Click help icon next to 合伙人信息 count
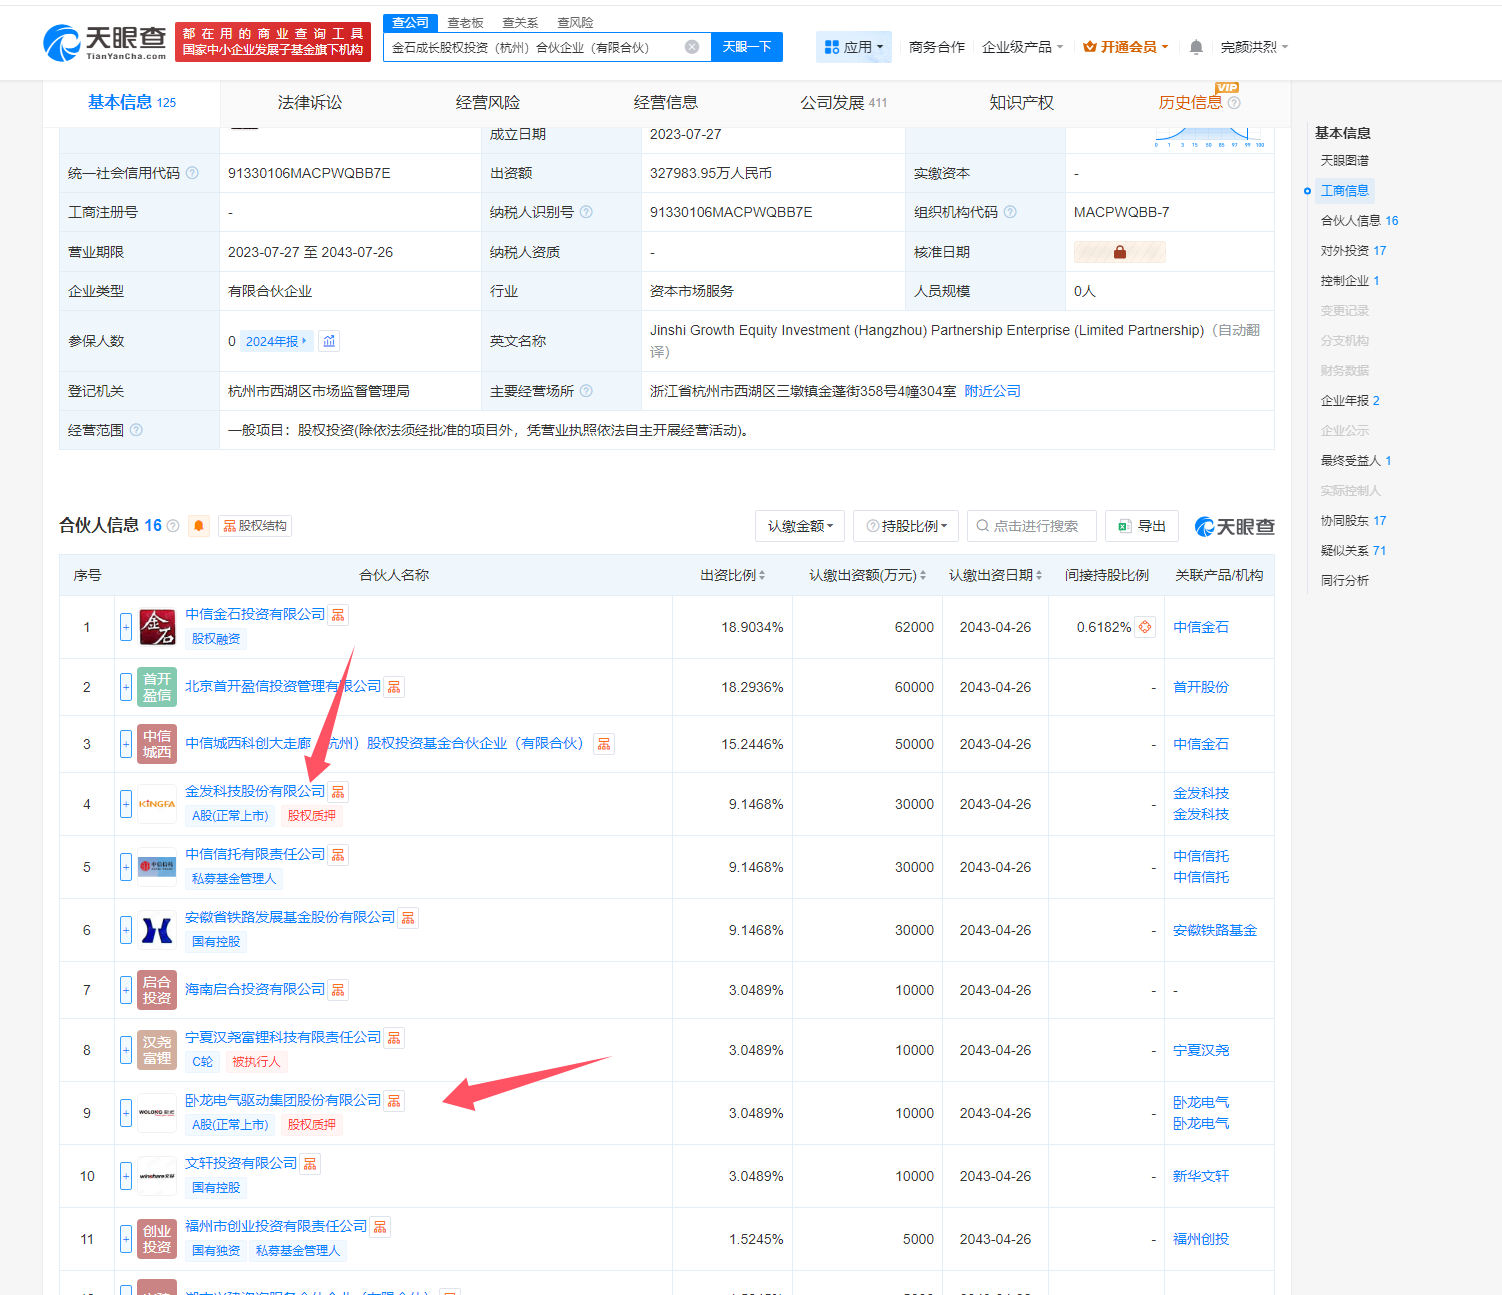Image resolution: width=1502 pixels, height=1295 pixels. (173, 526)
